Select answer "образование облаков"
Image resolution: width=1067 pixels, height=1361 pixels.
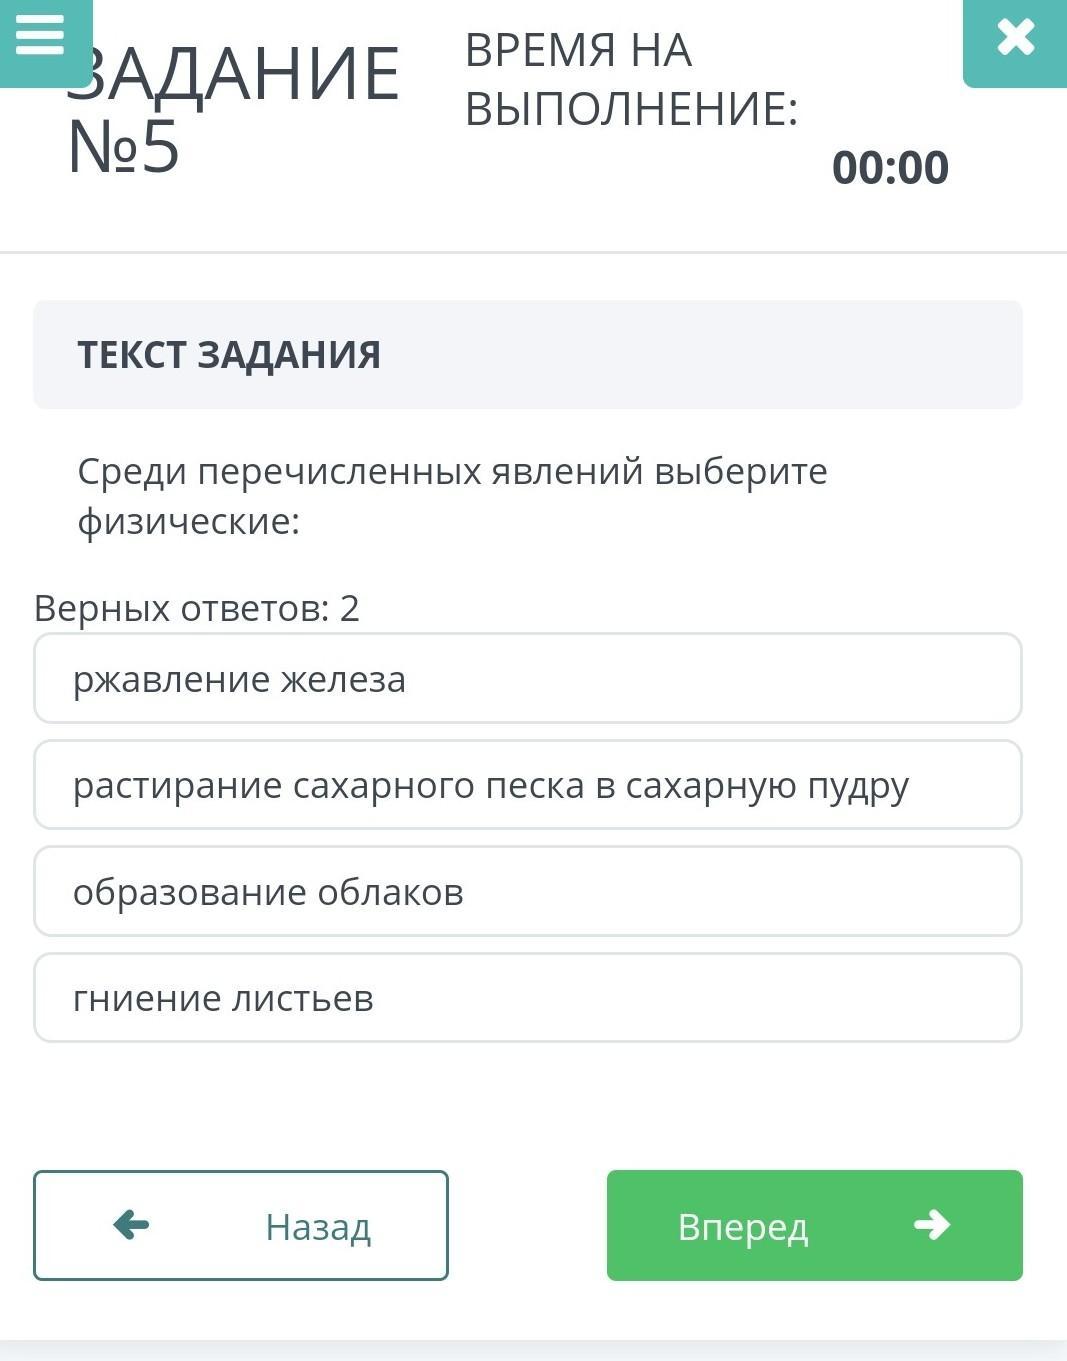[527, 892]
